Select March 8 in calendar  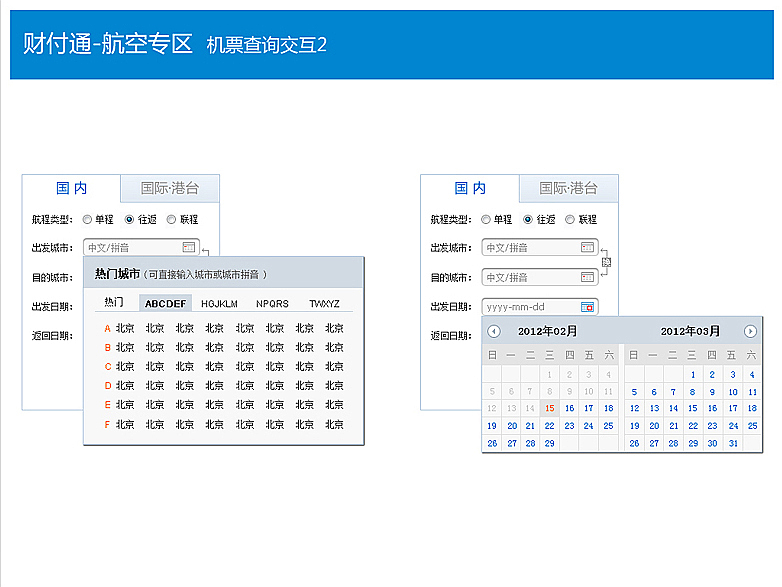tap(693, 392)
